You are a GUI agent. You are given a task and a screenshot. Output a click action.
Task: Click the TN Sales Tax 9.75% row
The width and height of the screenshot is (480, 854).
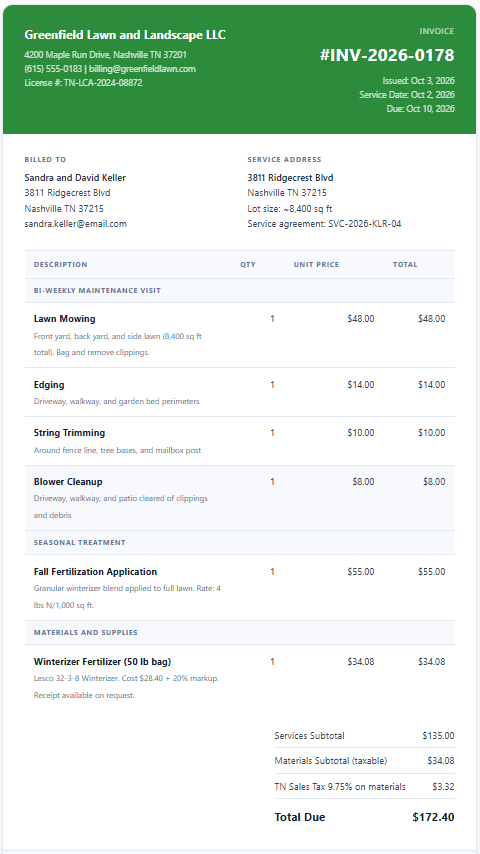click(364, 787)
